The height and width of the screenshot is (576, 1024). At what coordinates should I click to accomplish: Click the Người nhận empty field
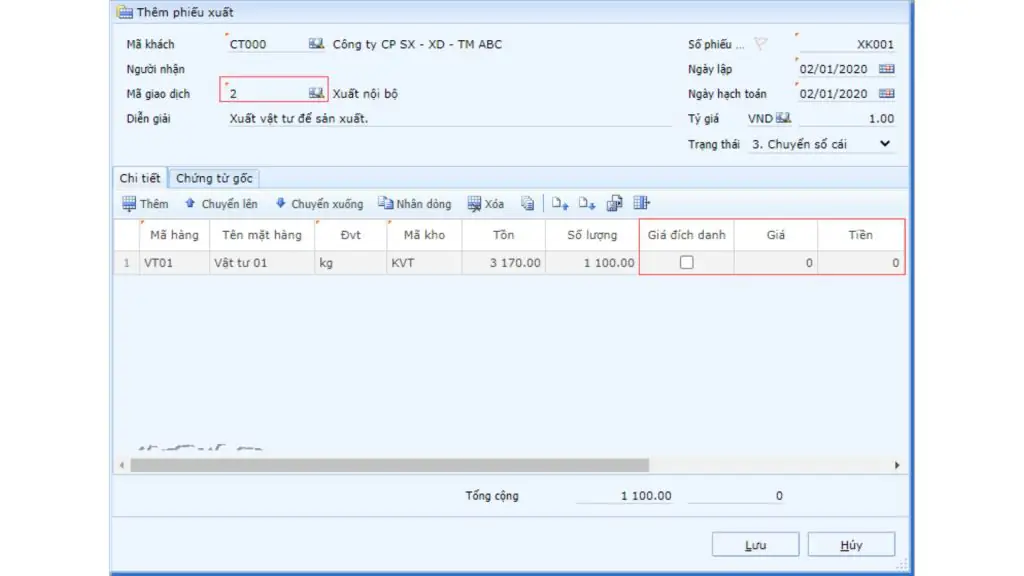pos(449,69)
